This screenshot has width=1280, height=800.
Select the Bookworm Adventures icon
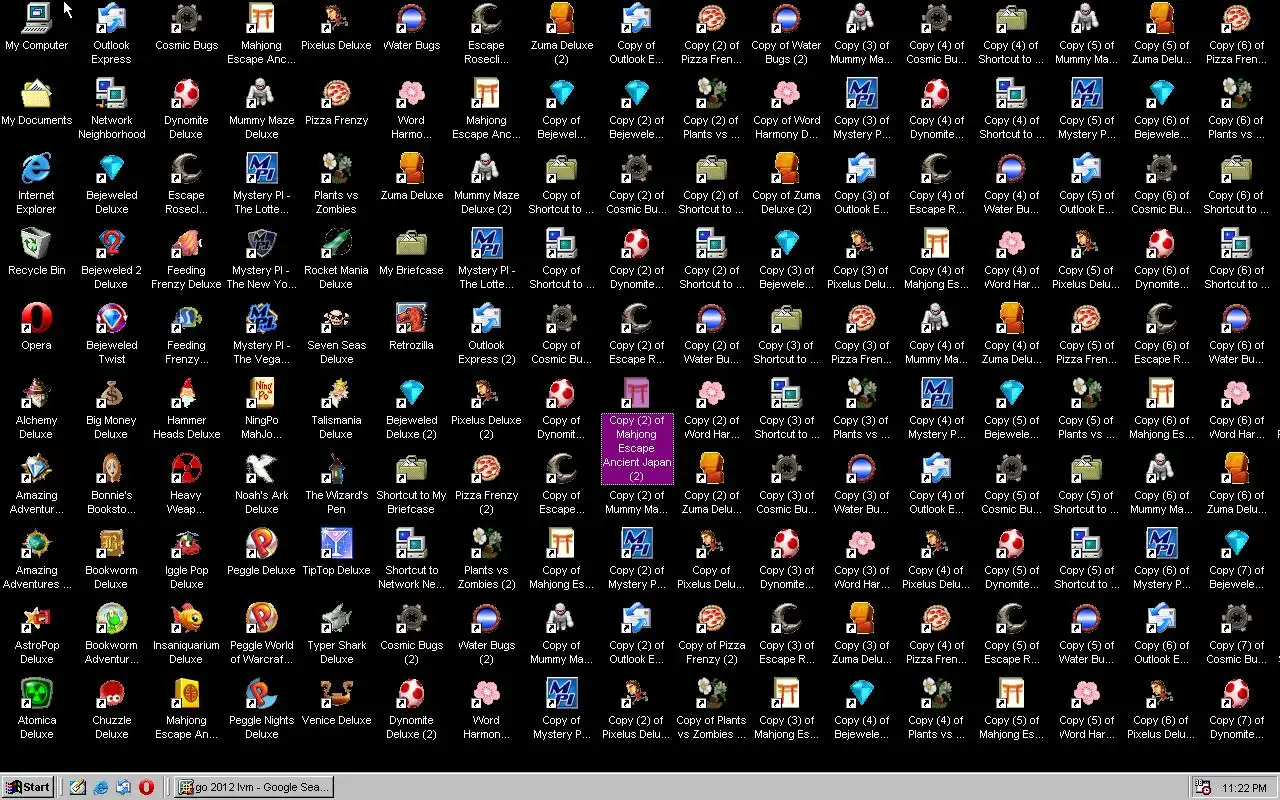pos(112,635)
